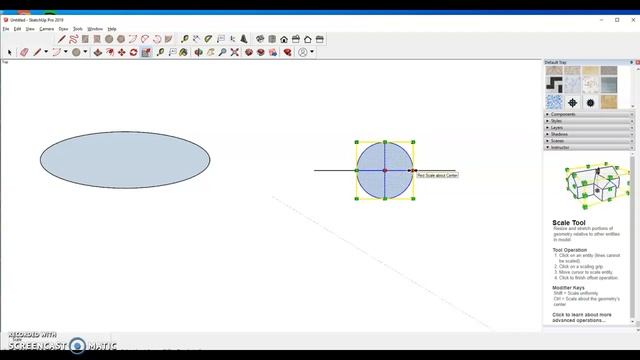Open Line tool dropdown arrow
This screenshot has width=640, height=360.
pyautogui.click(x=46, y=52)
